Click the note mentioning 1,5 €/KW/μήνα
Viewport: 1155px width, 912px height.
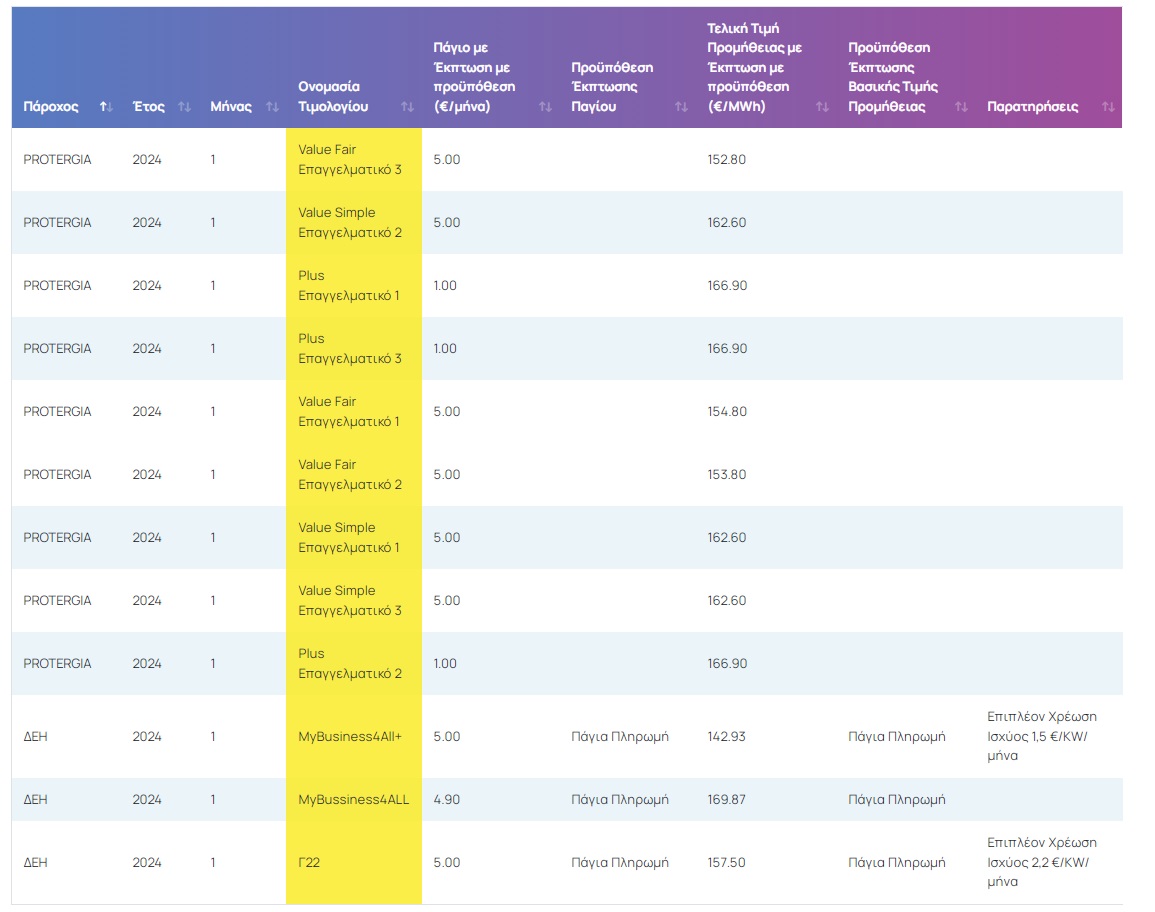[x=1041, y=737]
